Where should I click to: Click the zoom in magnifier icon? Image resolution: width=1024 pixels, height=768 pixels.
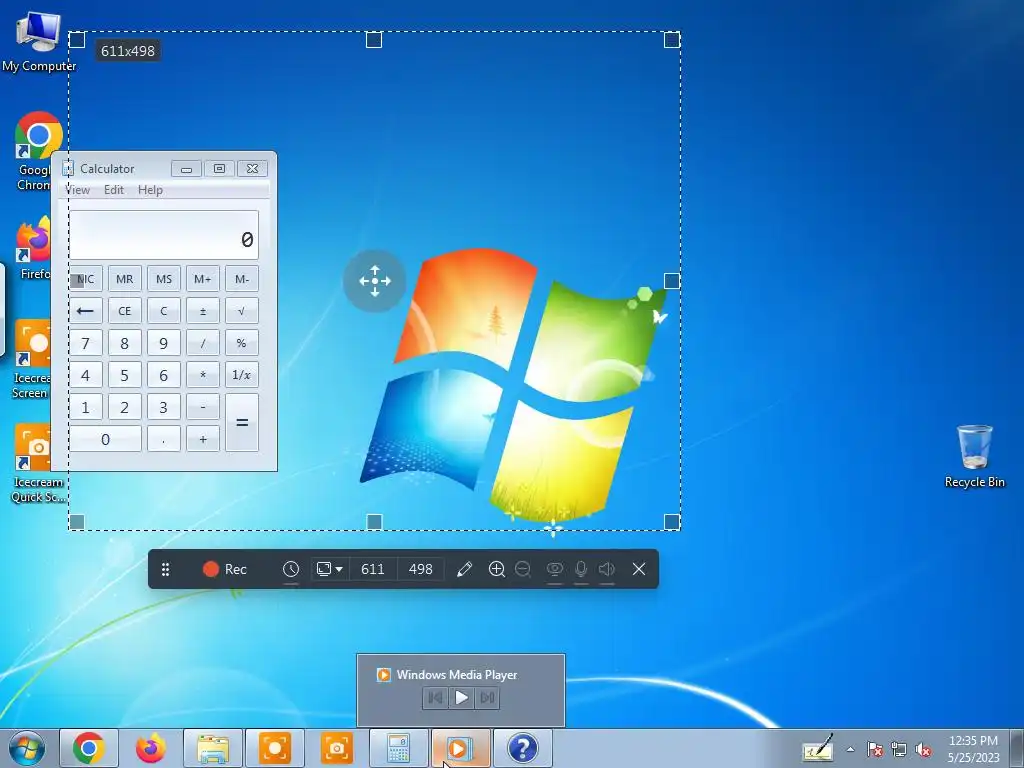point(497,569)
